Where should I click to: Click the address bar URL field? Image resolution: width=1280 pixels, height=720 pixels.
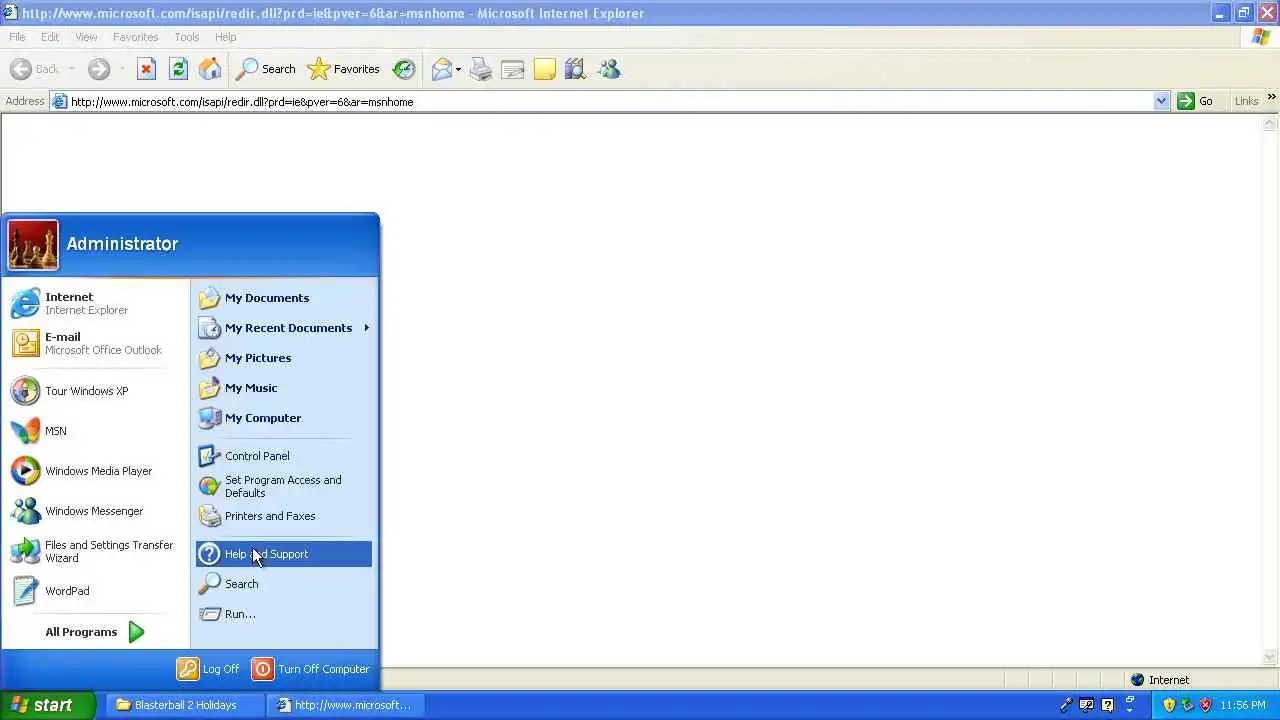point(610,101)
